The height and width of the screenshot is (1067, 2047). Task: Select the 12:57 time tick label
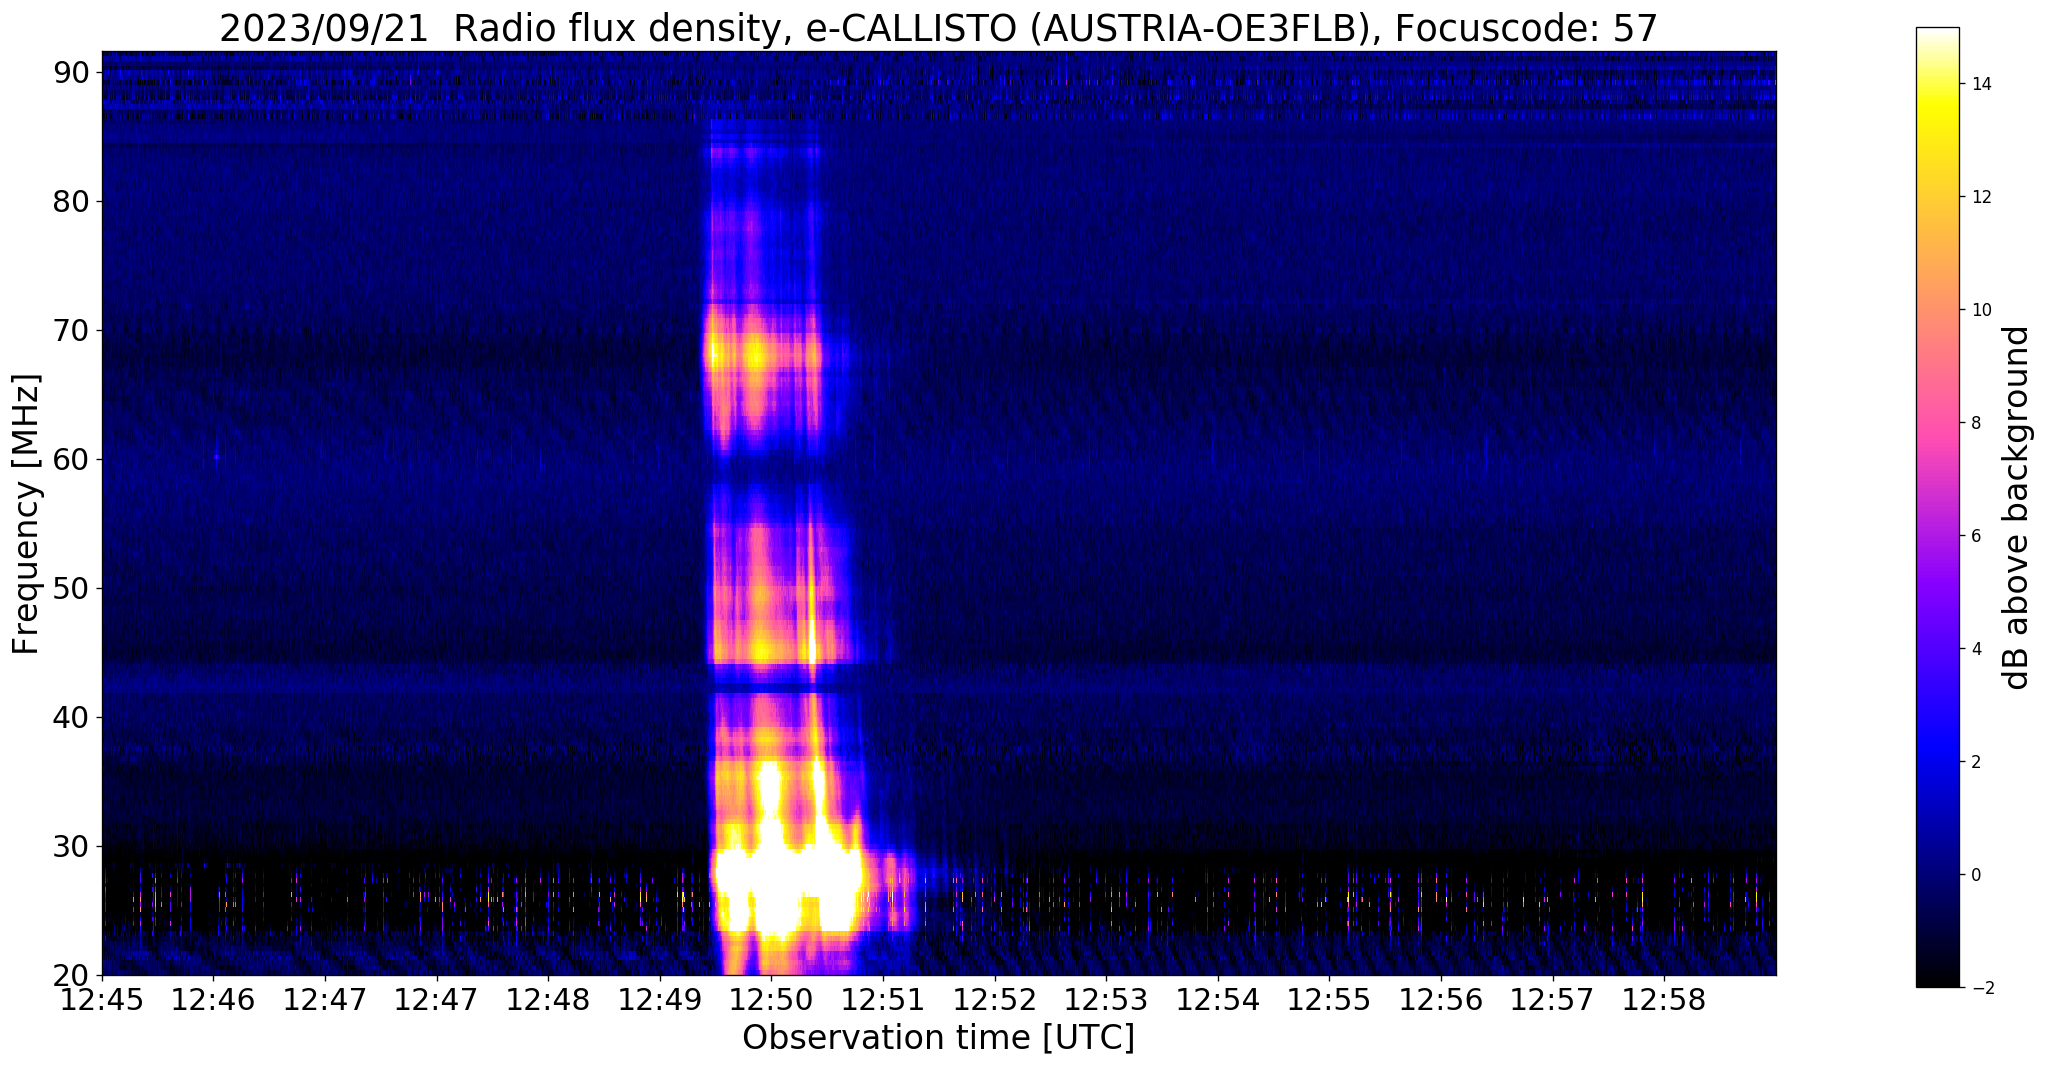pos(1553,1000)
